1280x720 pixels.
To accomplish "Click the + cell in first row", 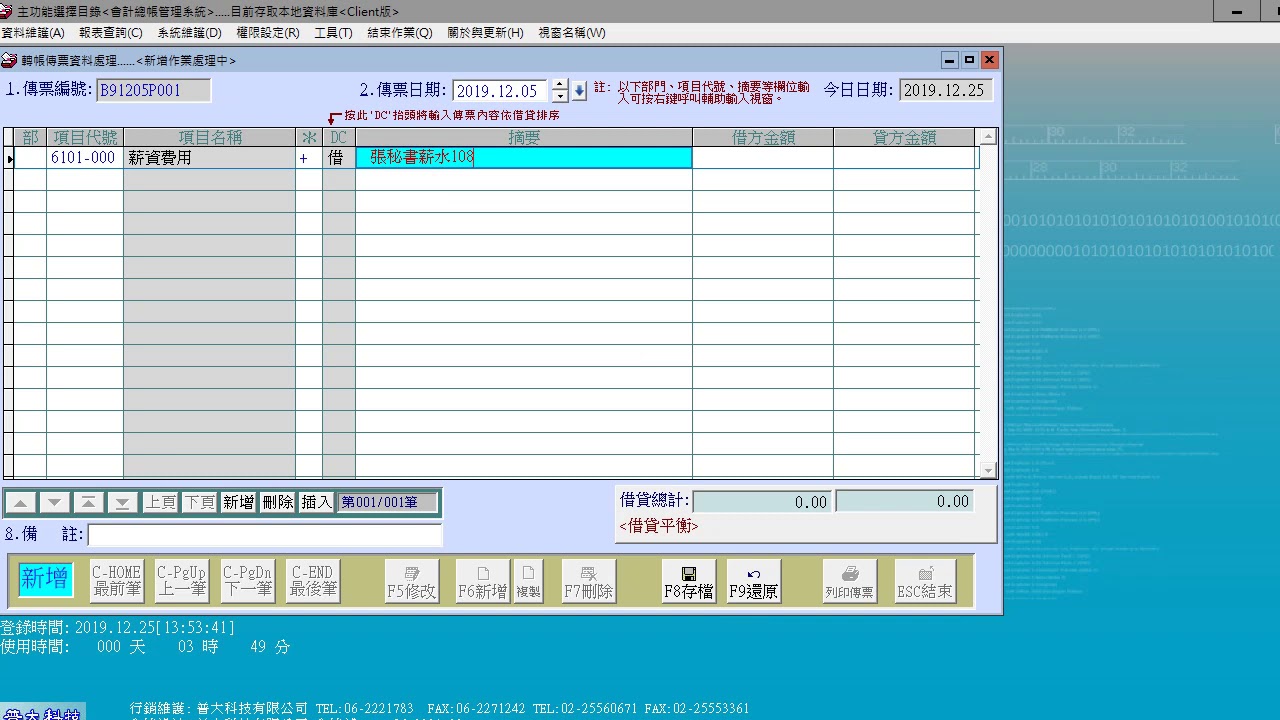I will [x=308, y=158].
